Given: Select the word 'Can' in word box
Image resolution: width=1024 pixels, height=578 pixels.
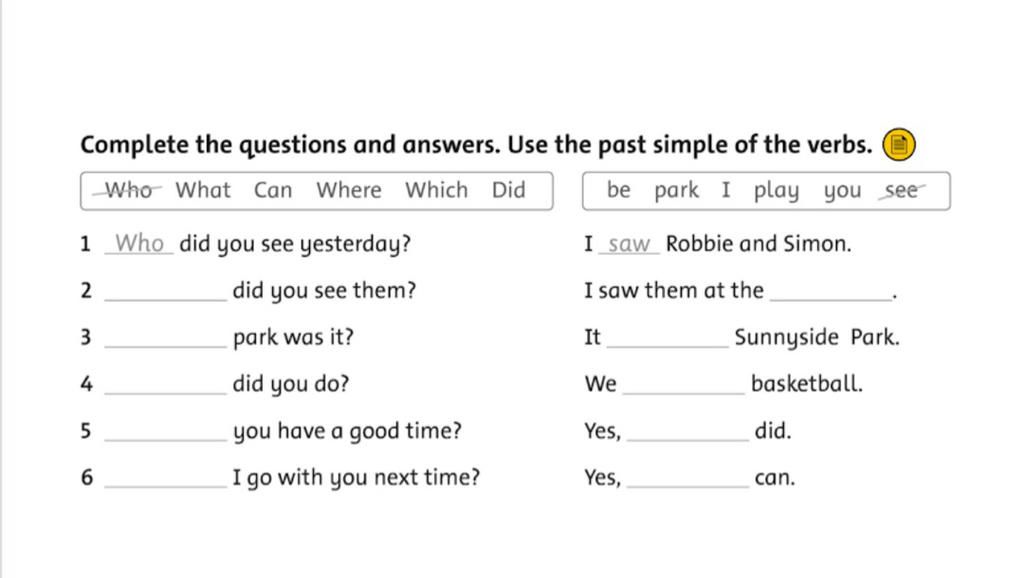Looking at the screenshot, I should (273, 190).
